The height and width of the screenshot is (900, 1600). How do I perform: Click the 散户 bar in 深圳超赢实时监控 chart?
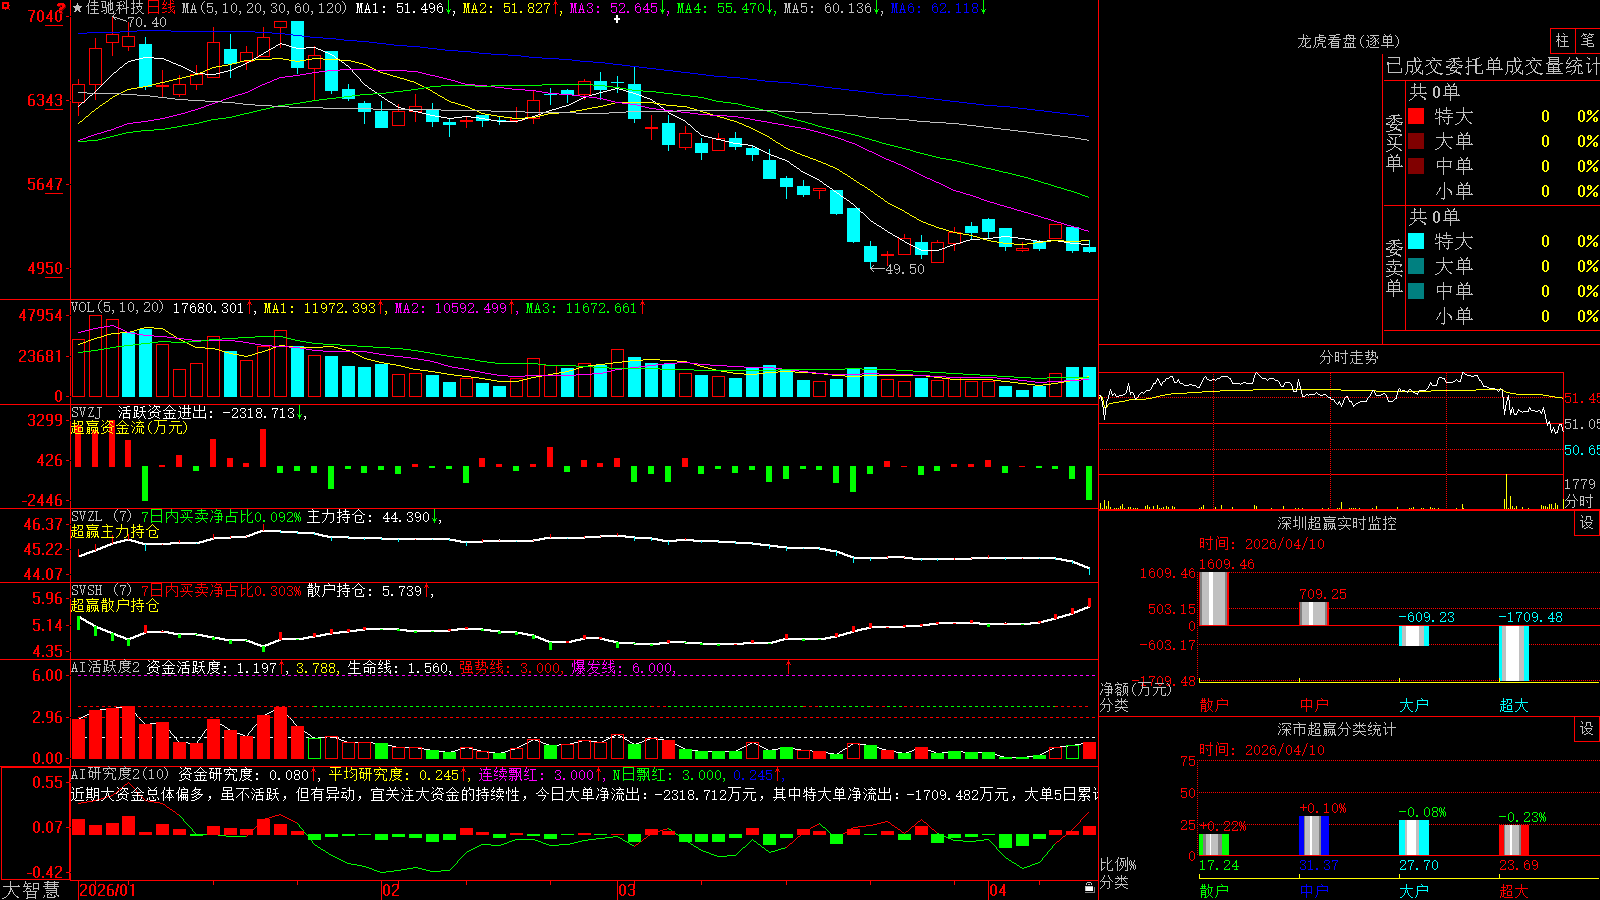click(1213, 599)
